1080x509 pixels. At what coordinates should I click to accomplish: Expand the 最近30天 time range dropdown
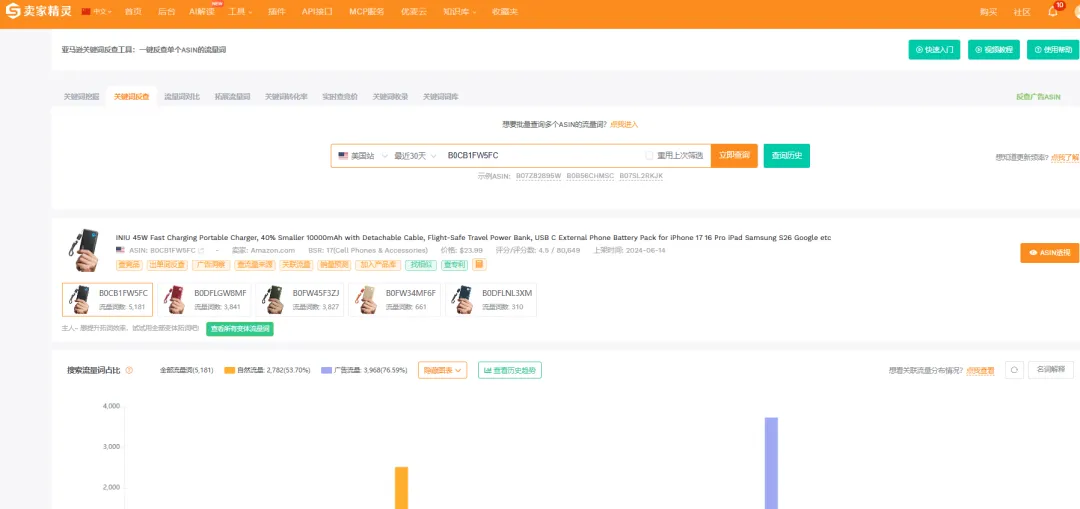415,156
